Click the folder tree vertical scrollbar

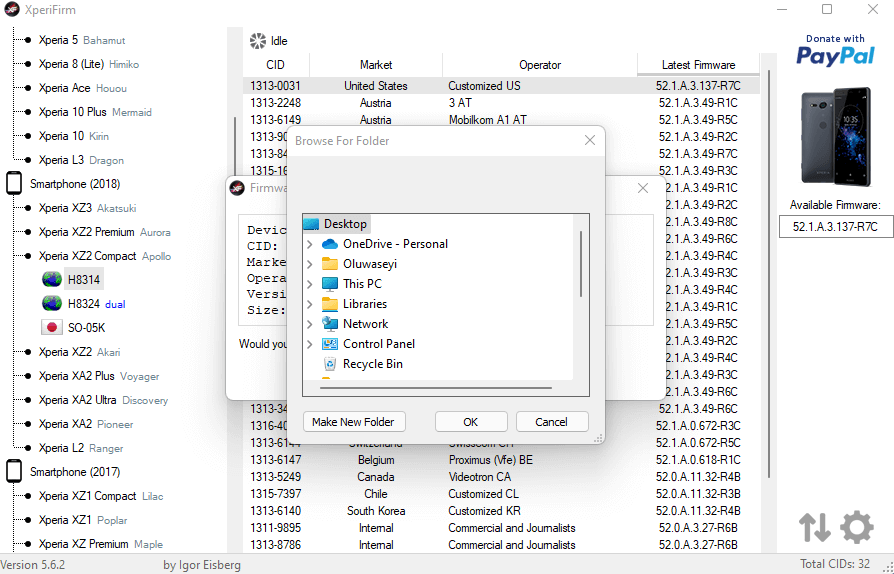click(x=581, y=264)
